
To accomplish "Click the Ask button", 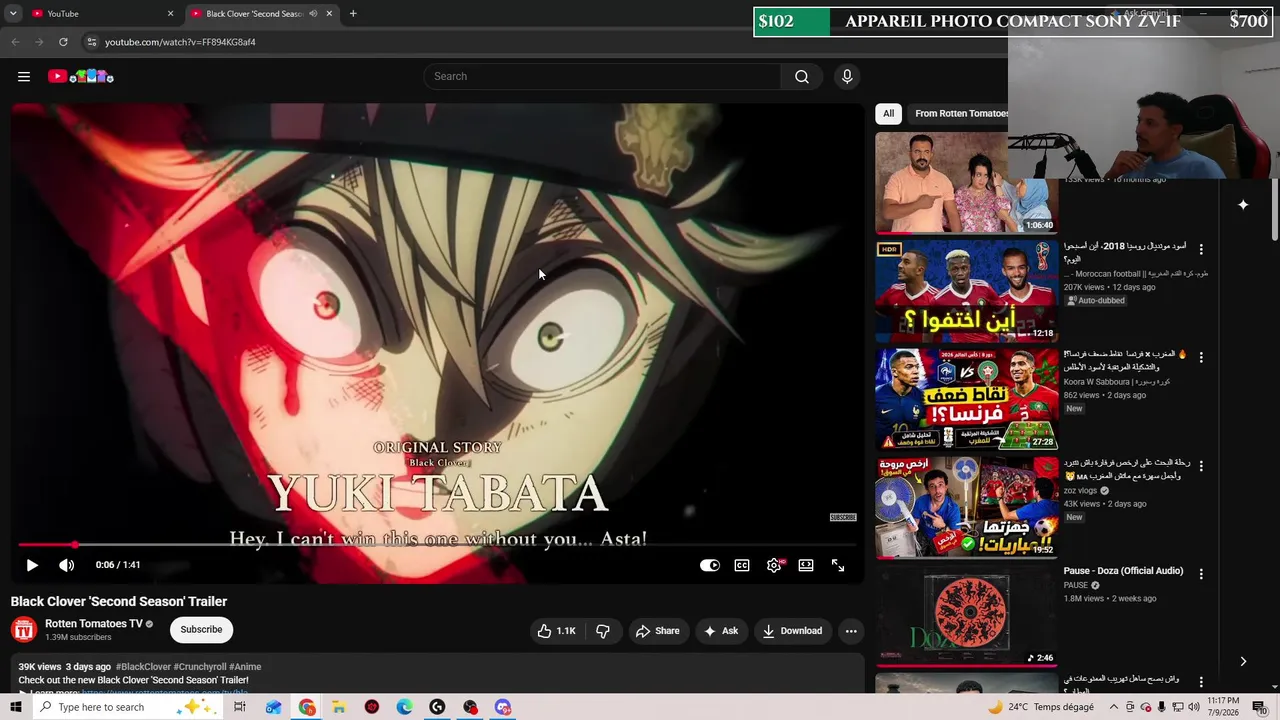I will 722,631.
